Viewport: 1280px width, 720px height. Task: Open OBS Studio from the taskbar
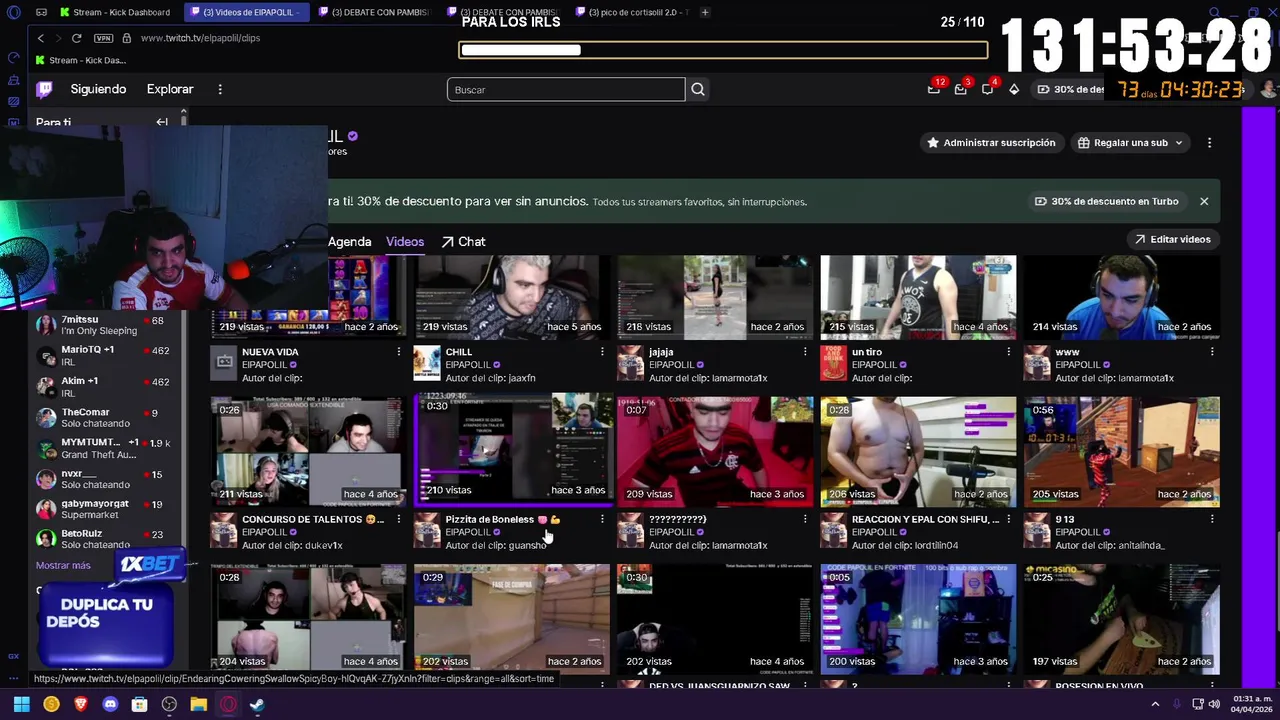[169, 704]
